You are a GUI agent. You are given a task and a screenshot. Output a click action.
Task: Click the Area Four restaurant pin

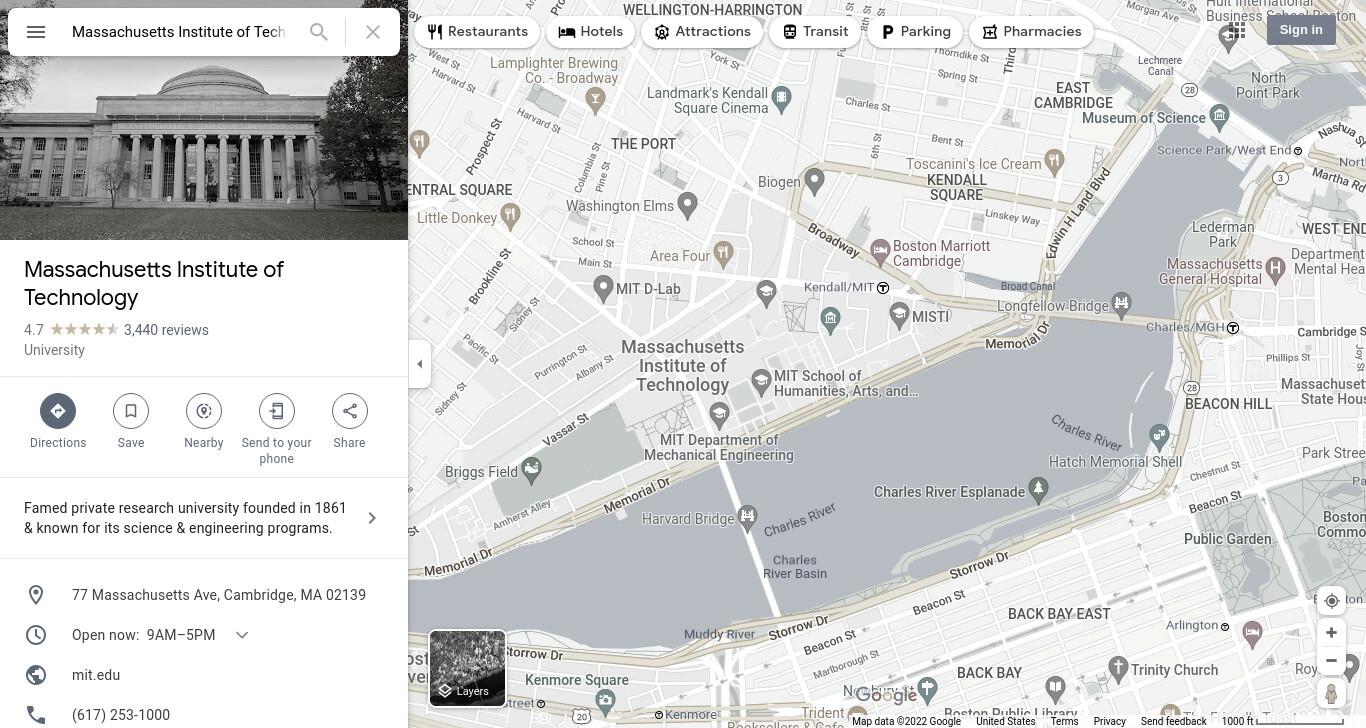point(724,252)
